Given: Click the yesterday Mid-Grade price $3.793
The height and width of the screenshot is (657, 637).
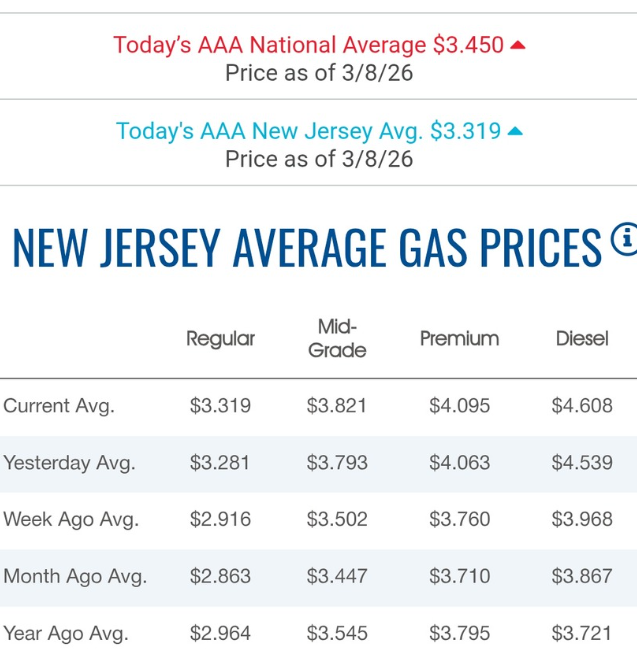Looking at the screenshot, I should click(x=337, y=463).
